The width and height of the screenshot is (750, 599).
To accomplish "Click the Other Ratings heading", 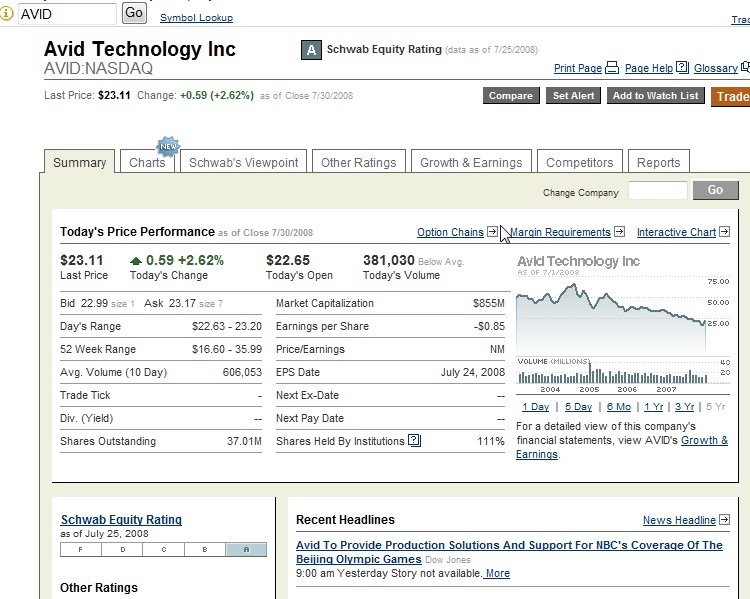I will 99,588.
